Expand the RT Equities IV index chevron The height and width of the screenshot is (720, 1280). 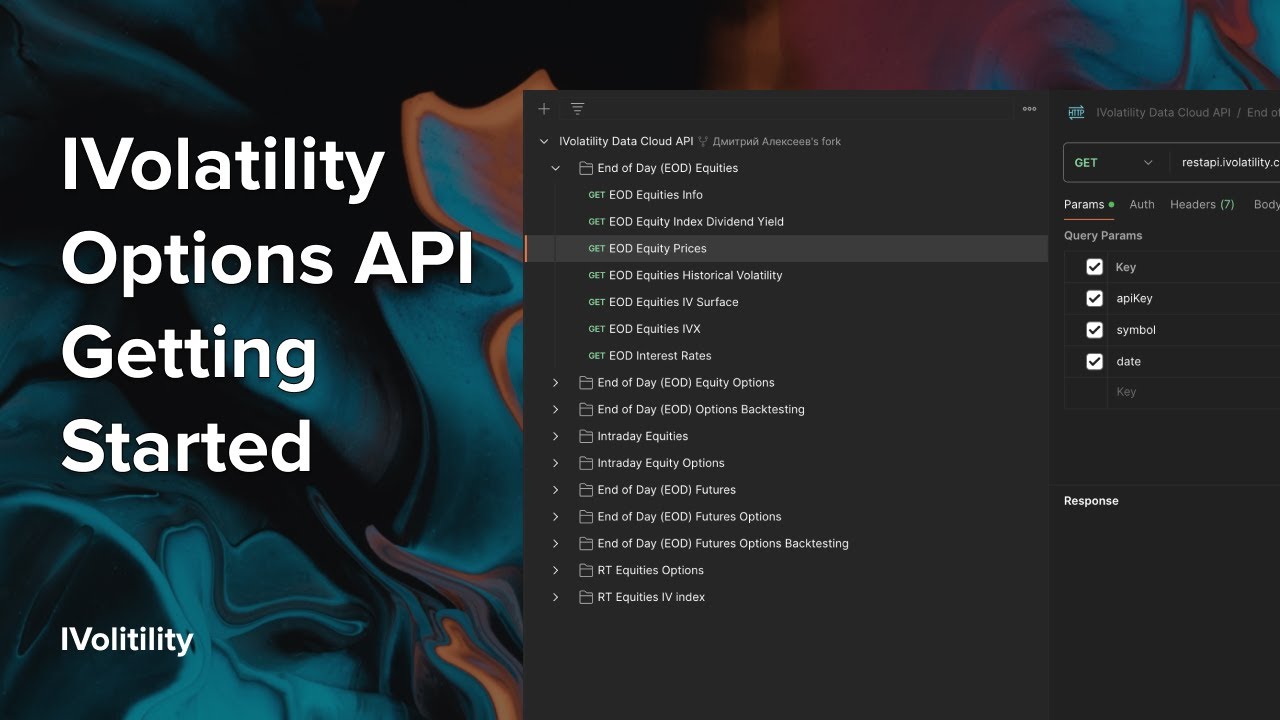[556, 597]
